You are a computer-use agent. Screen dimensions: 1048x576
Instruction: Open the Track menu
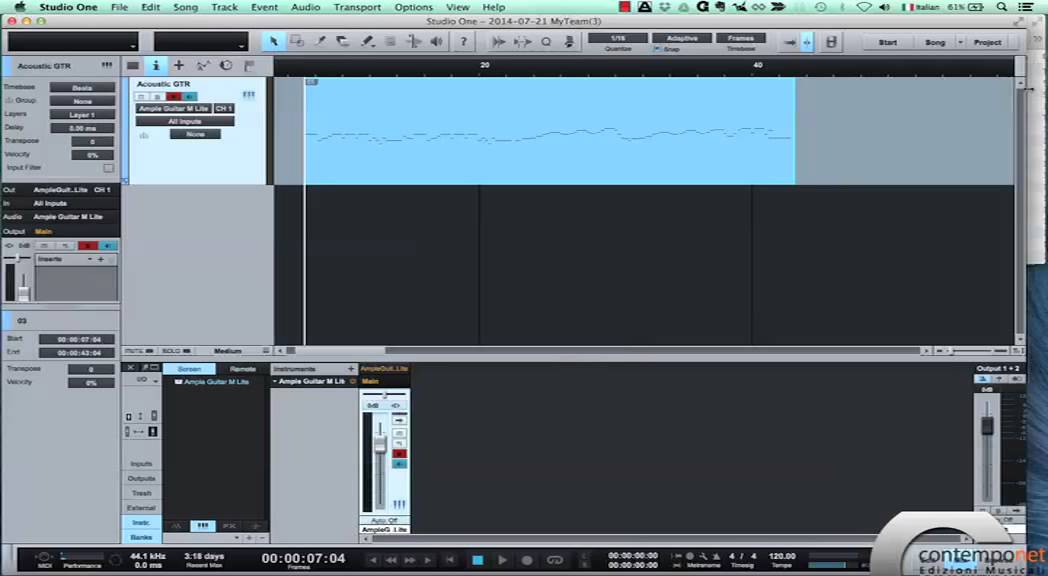point(225,7)
